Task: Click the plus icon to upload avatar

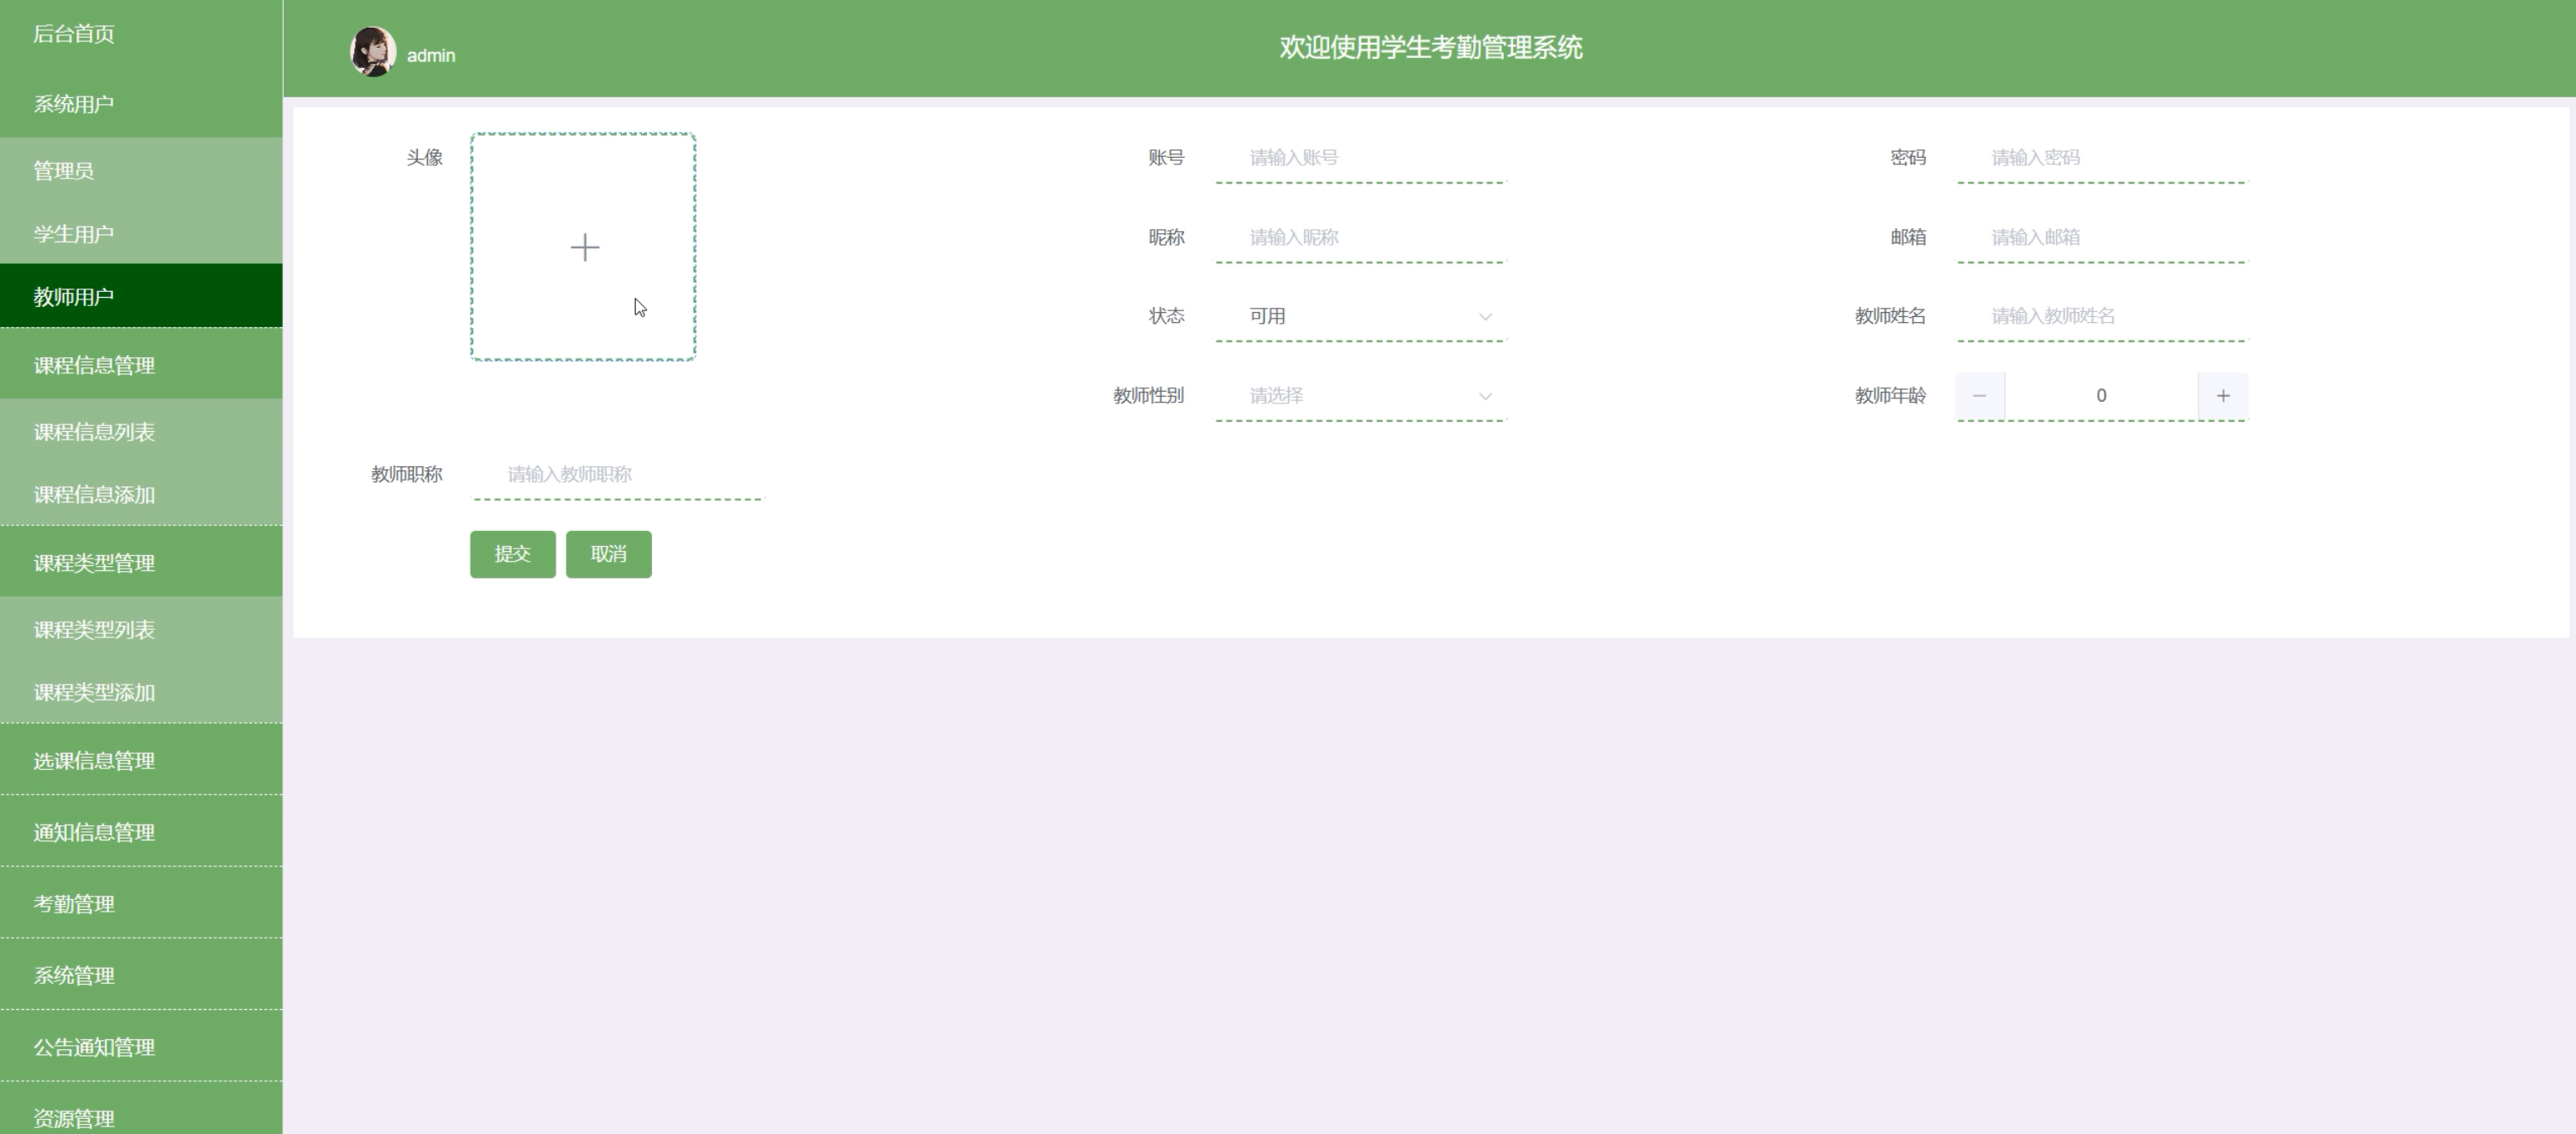Action: 584,247
